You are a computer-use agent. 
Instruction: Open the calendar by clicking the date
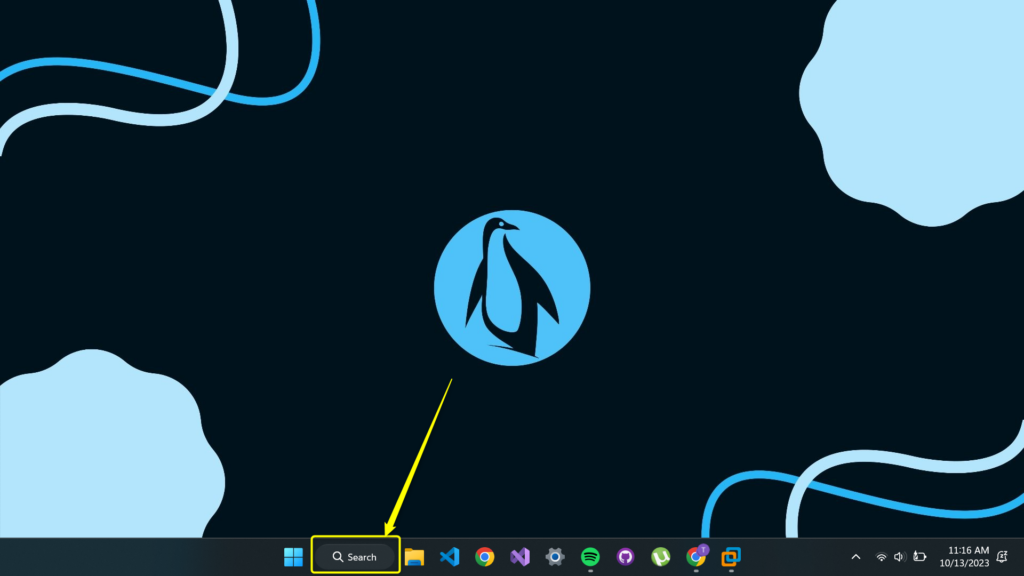963,563
